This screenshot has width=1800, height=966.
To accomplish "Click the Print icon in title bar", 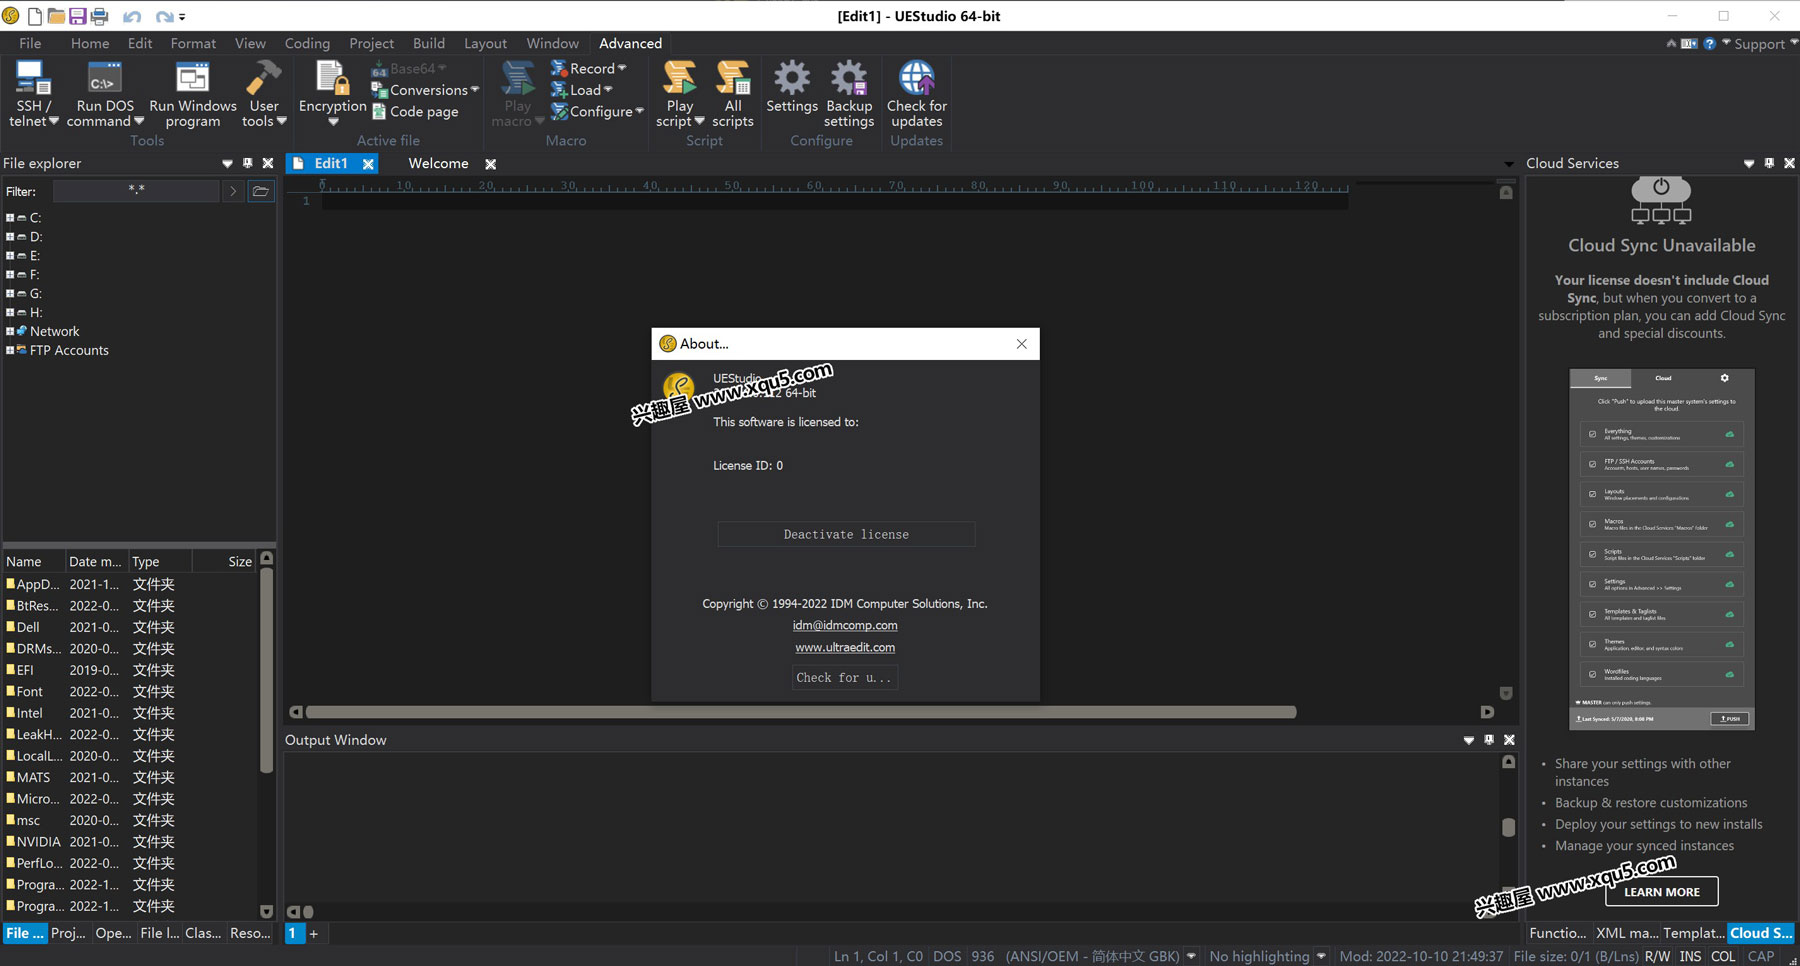I will [99, 16].
